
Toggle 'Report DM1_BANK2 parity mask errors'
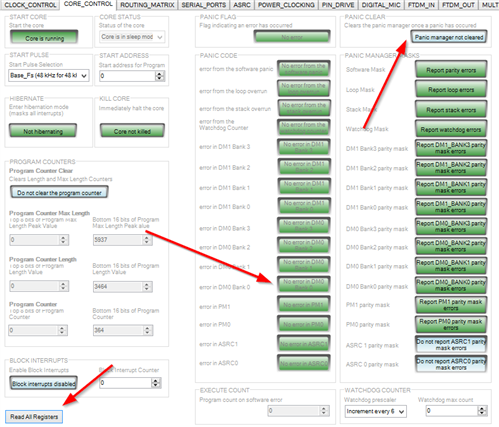pos(451,168)
